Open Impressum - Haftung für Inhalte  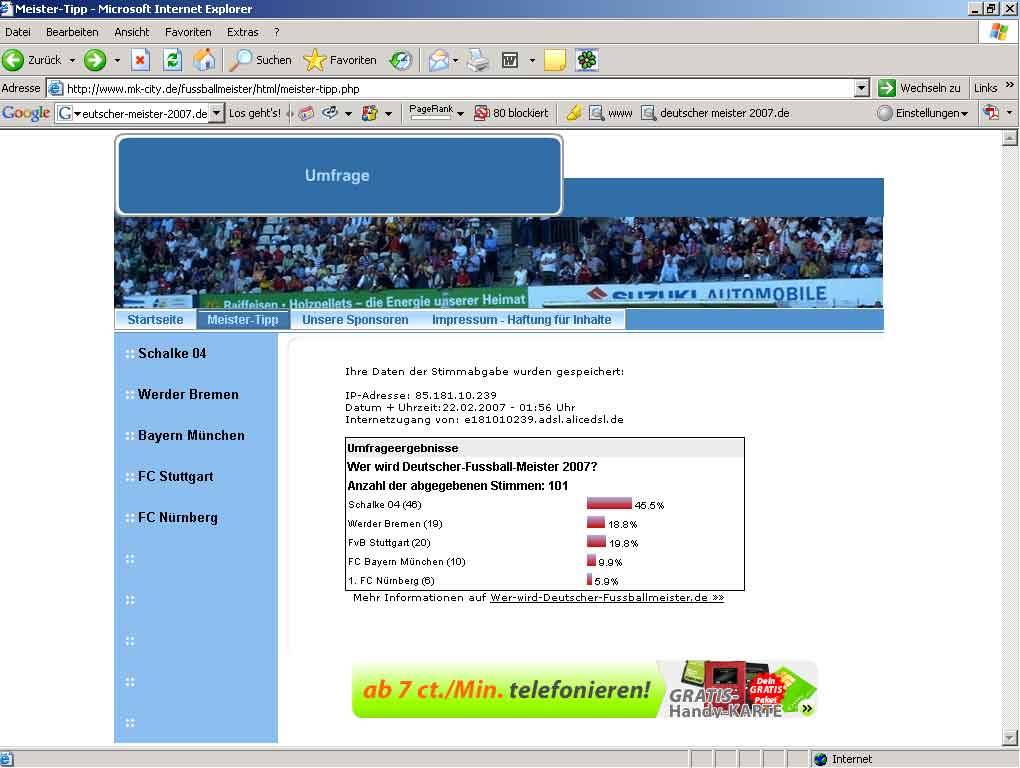[x=522, y=319]
